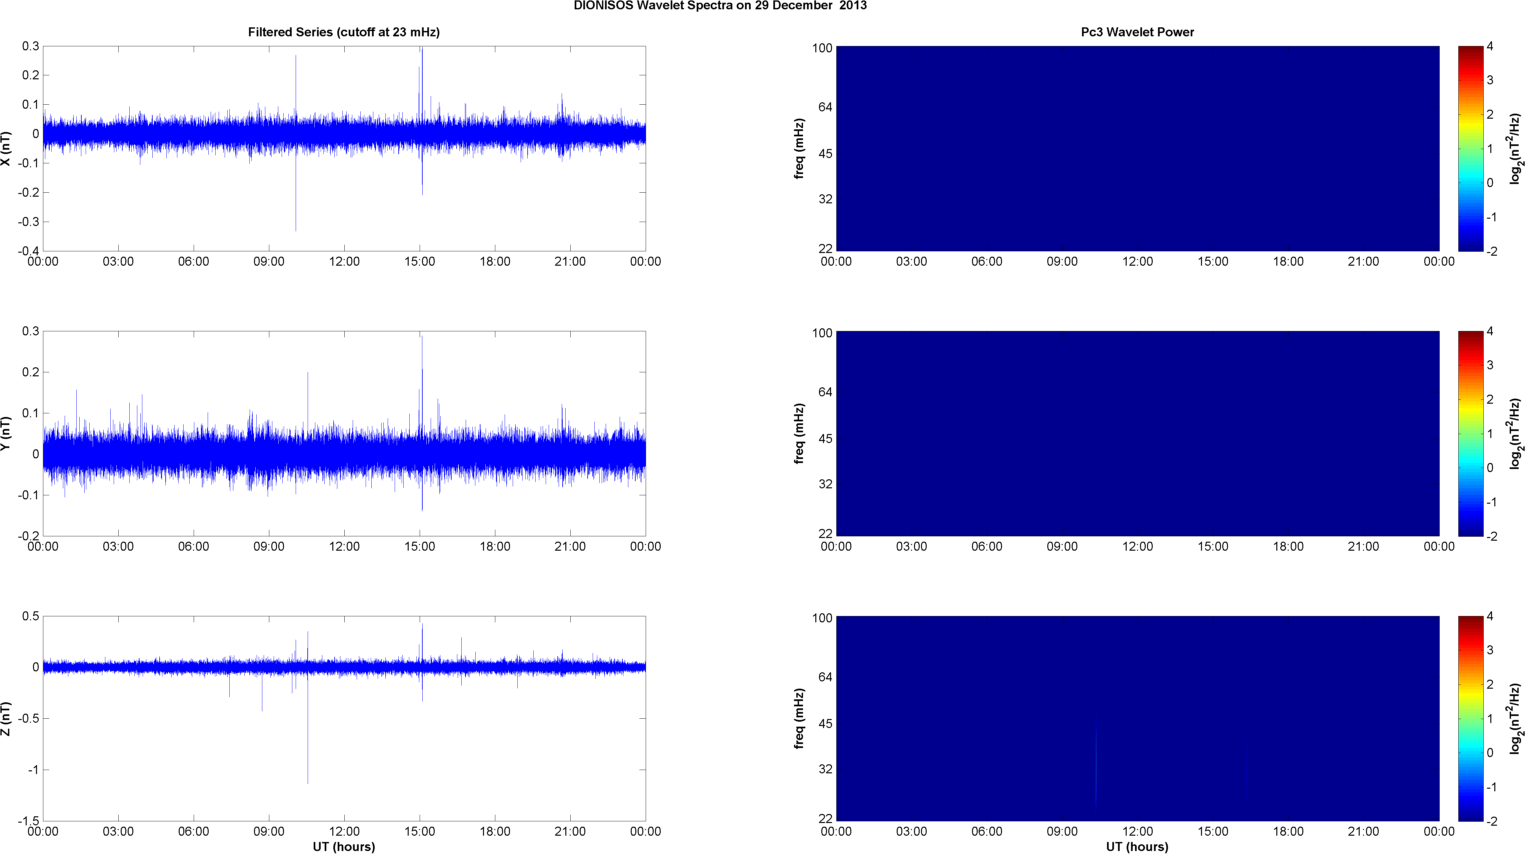This screenshot has width=1525, height=854.
Task: Click the '64' frequency tick on the bottom wavelet plot
Action: [826, 677]
